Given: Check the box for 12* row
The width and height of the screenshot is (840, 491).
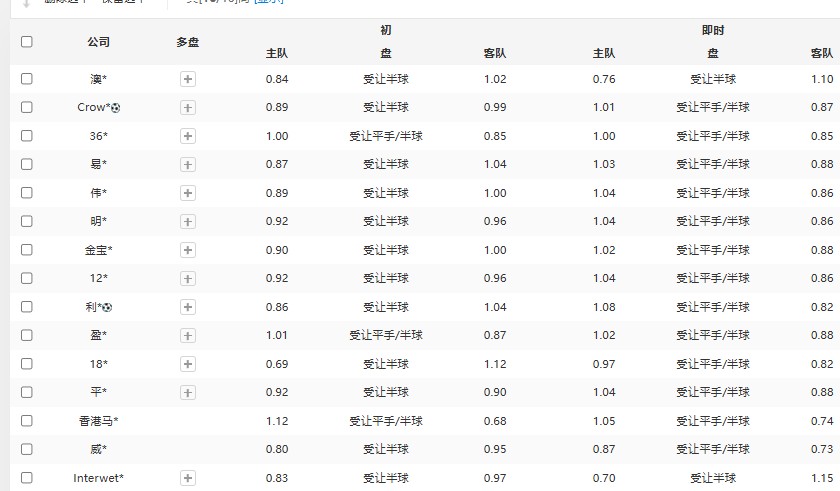Looking at the screenshot, I should point(26,278).
